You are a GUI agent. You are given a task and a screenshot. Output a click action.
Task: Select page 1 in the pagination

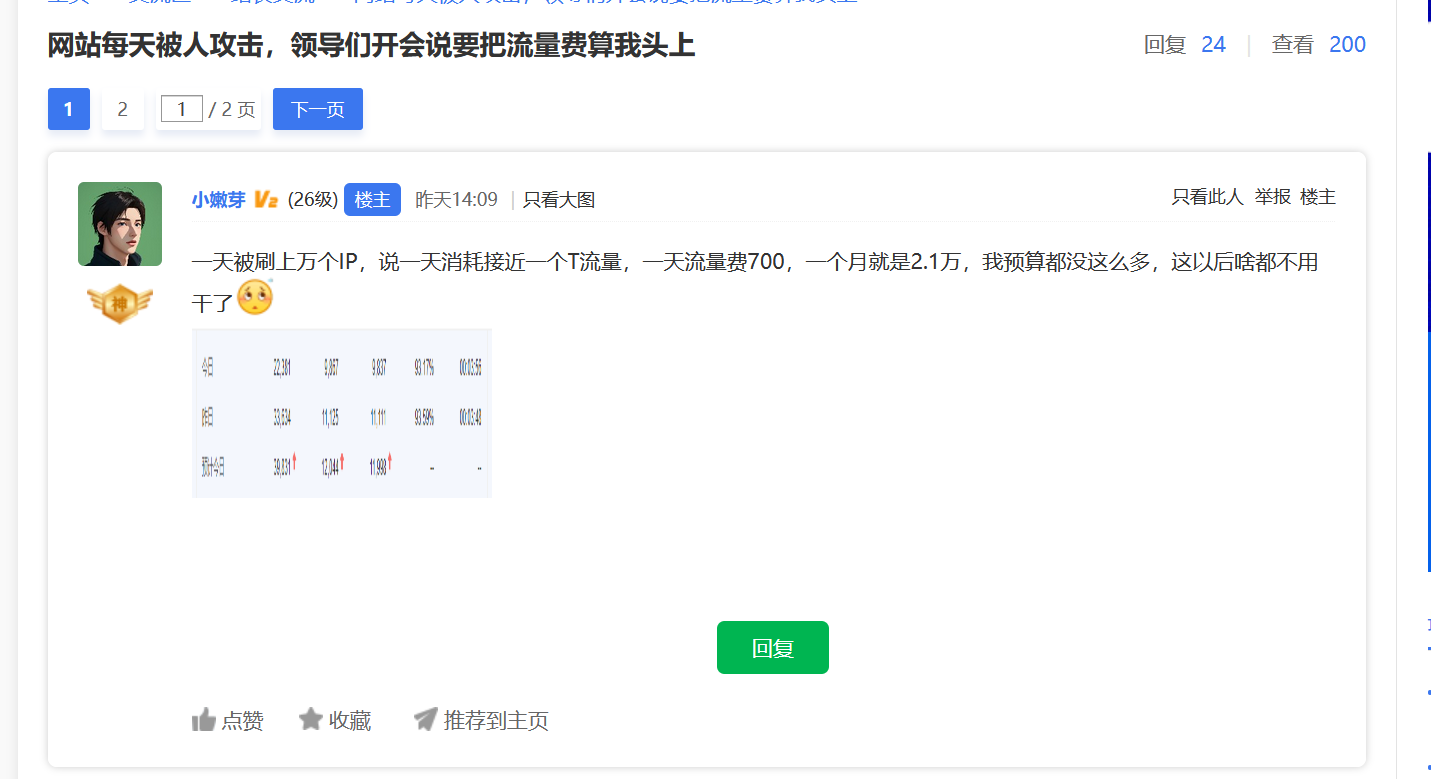pos(69,109)
